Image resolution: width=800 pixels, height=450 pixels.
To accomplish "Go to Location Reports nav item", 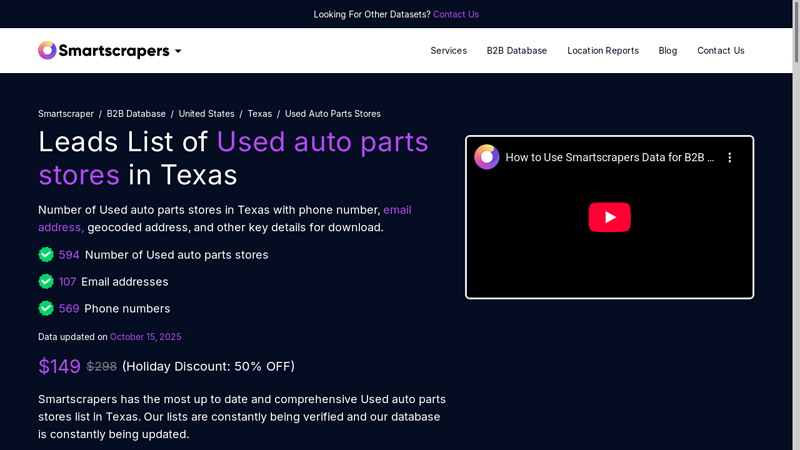I will pyautogui.click(x=603, y=51).
